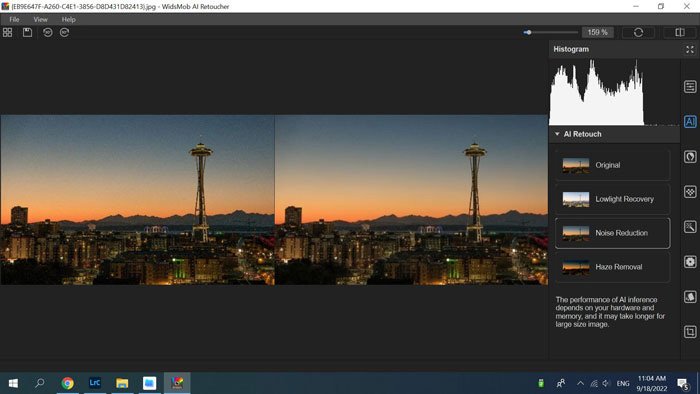700x394 pixels.
Task: Open Windows taskbar search
Action: coord(40,383)
